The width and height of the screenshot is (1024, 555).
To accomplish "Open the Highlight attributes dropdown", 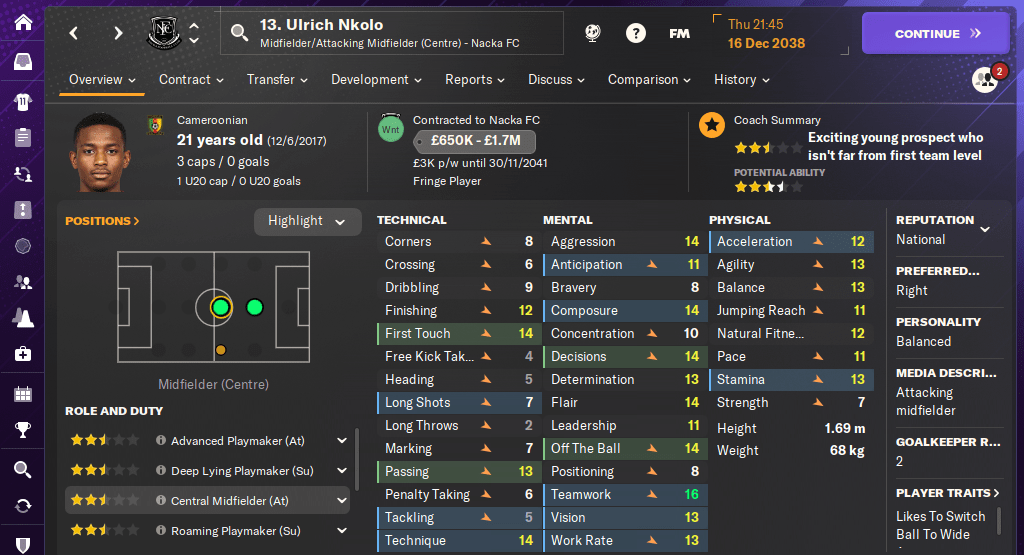I will point(307,221).
